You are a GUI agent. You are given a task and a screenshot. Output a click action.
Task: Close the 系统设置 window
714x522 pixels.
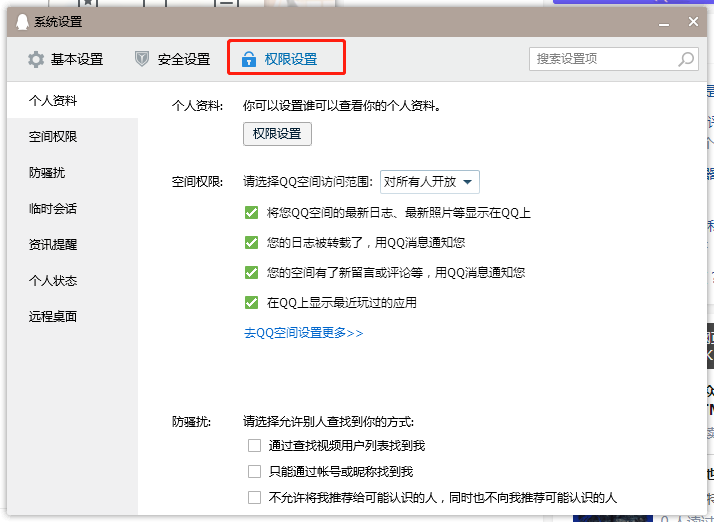tap(693, 21)
